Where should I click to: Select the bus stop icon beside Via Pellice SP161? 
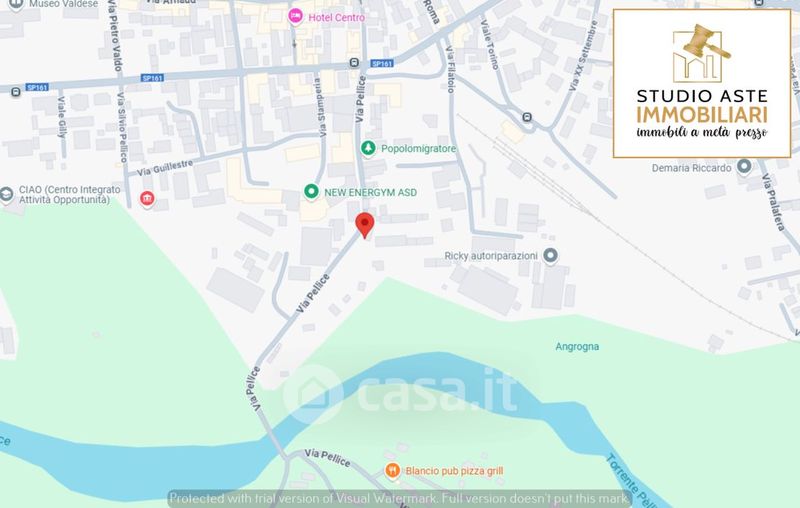click(355, 63)
